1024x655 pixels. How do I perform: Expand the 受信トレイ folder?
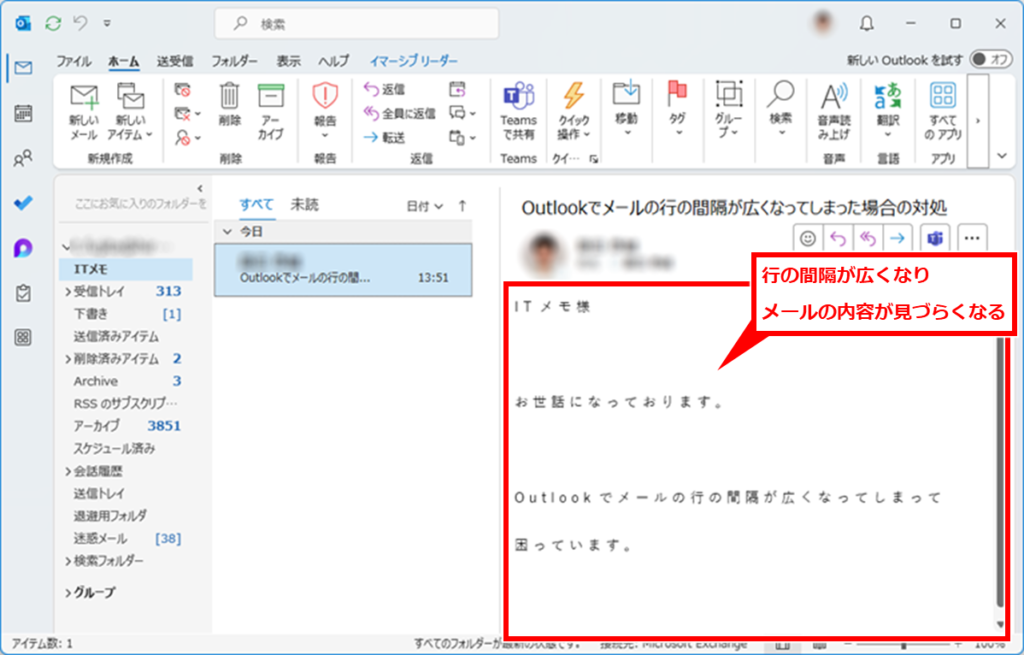pyautogui.click(x=68, y=292)
